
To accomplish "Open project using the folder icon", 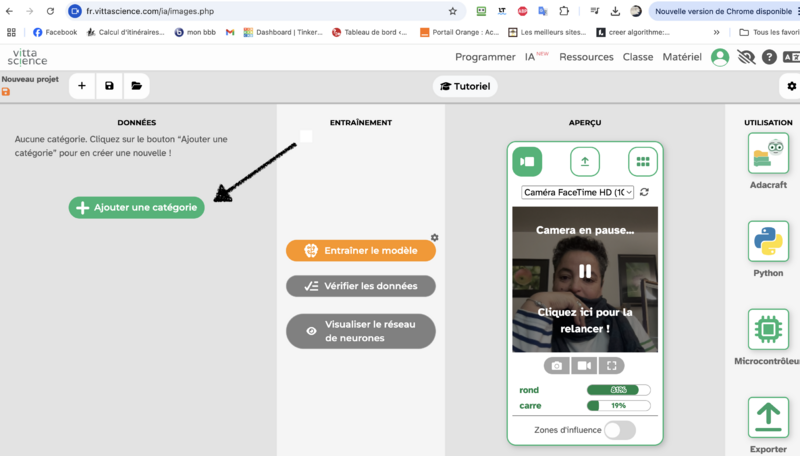I will click(136, 86).
